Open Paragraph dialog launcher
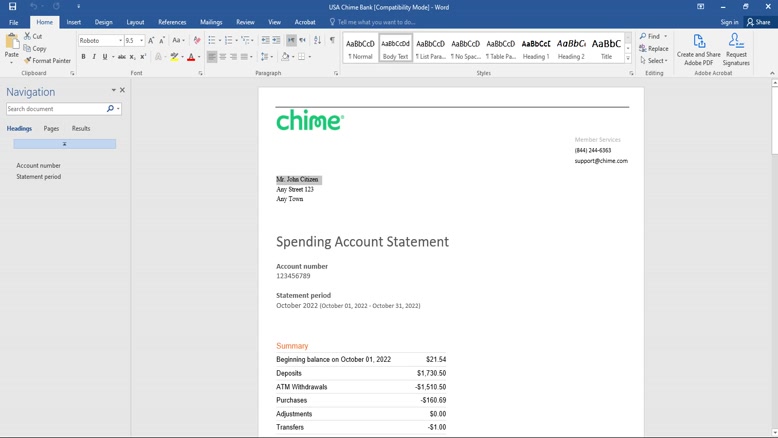Image resolution: width=778 pixels, height=438 pixels. coord(336,73)
